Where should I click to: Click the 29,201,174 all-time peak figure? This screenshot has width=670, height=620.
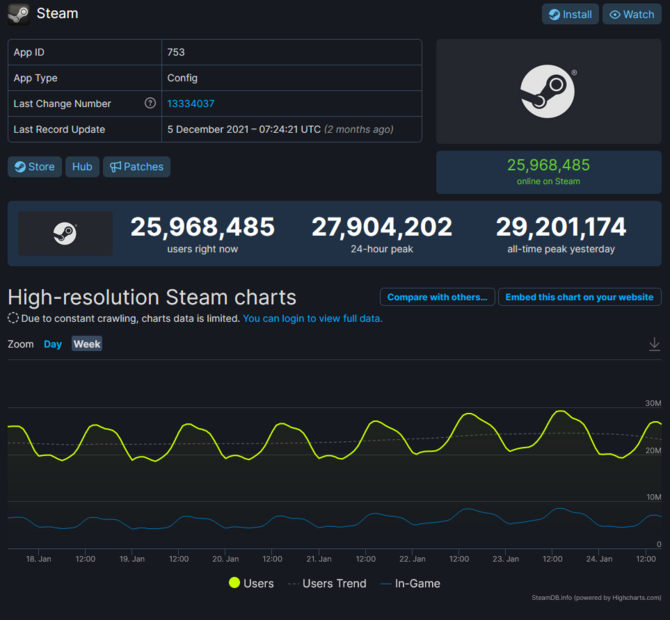[561, 226]
